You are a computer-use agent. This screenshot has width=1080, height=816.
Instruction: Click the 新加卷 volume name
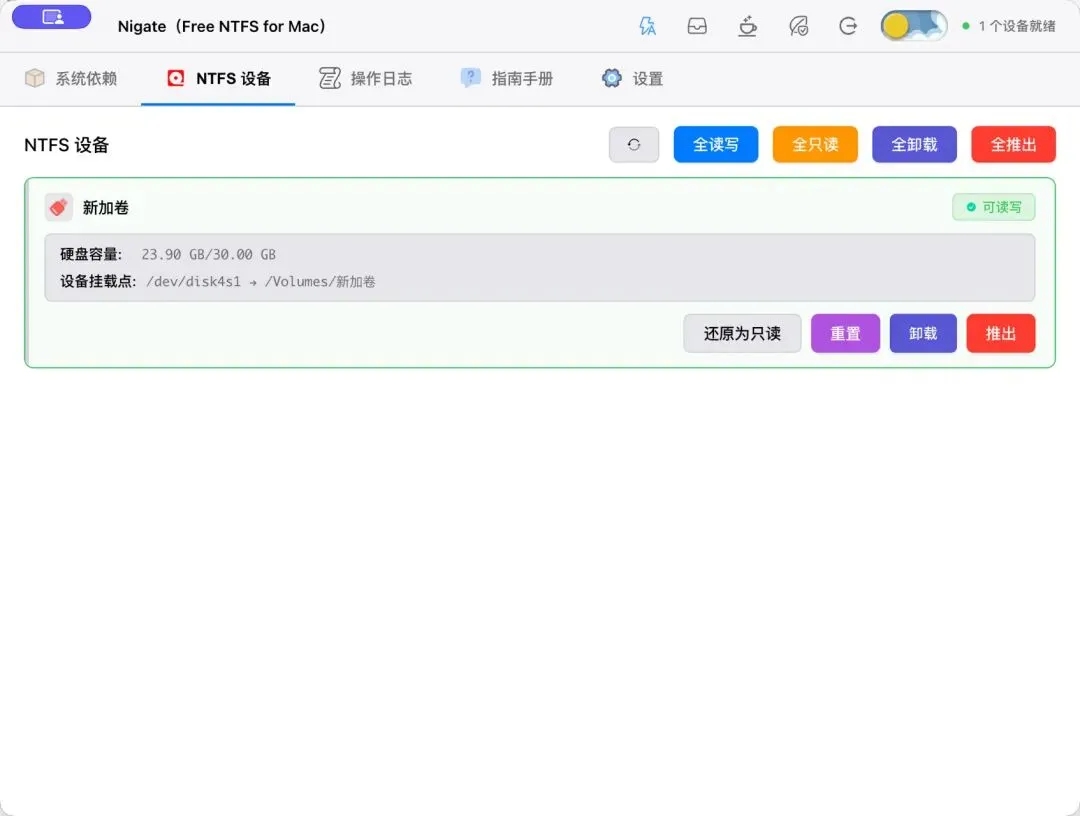click(105, 208)
